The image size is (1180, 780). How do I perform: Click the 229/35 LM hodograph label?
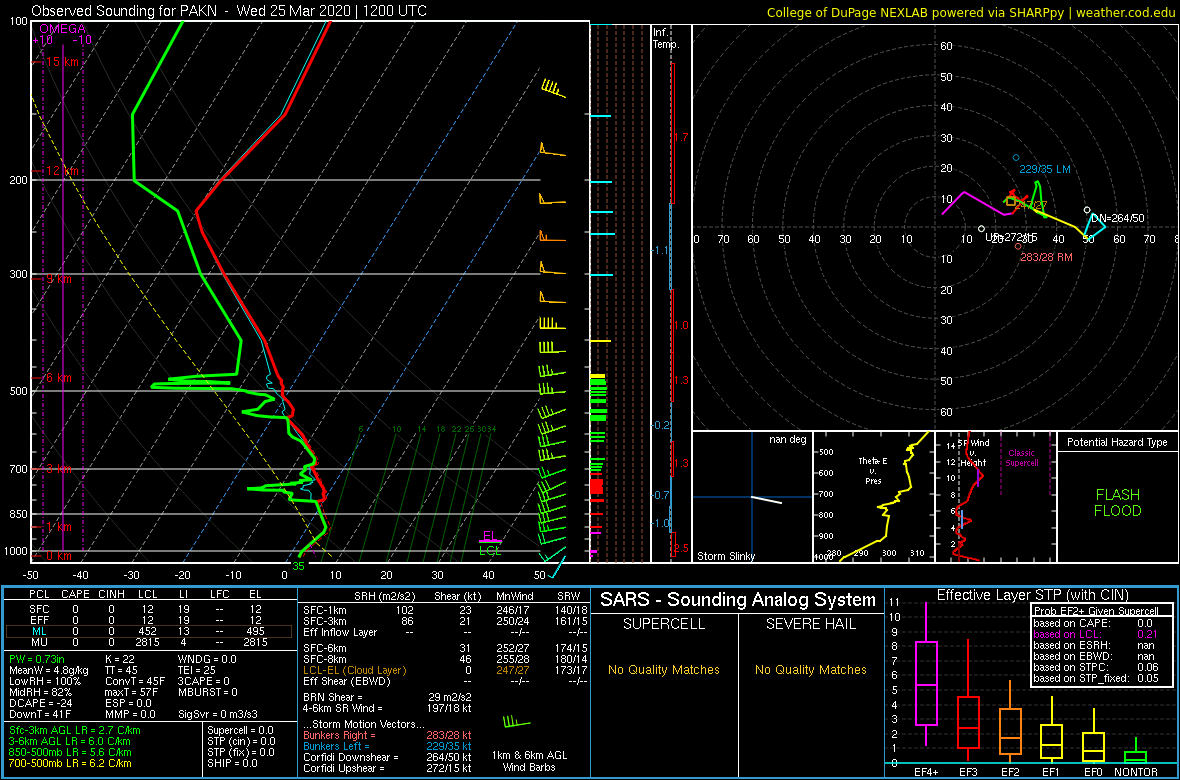click(x=1045, y=169)
